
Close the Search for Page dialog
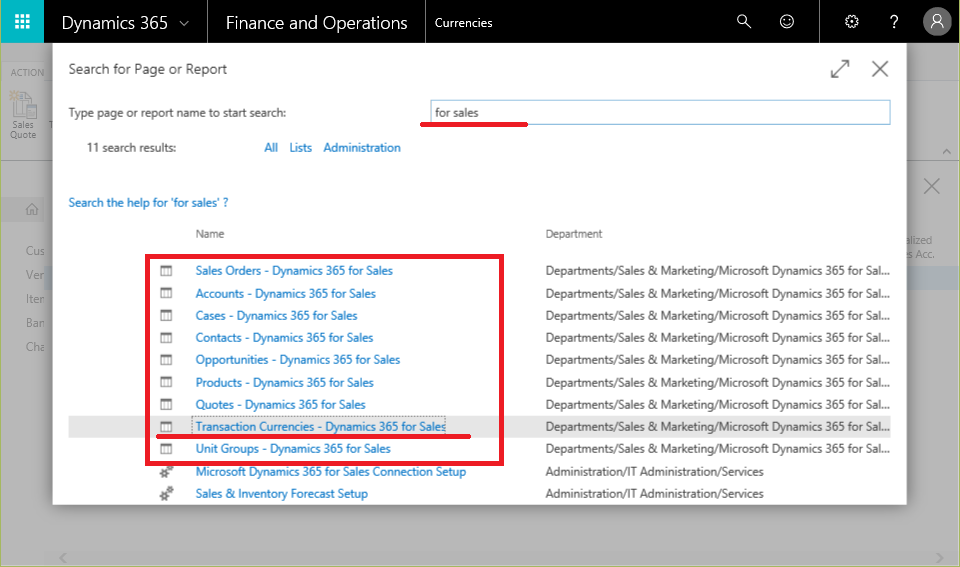click(880, 69)
